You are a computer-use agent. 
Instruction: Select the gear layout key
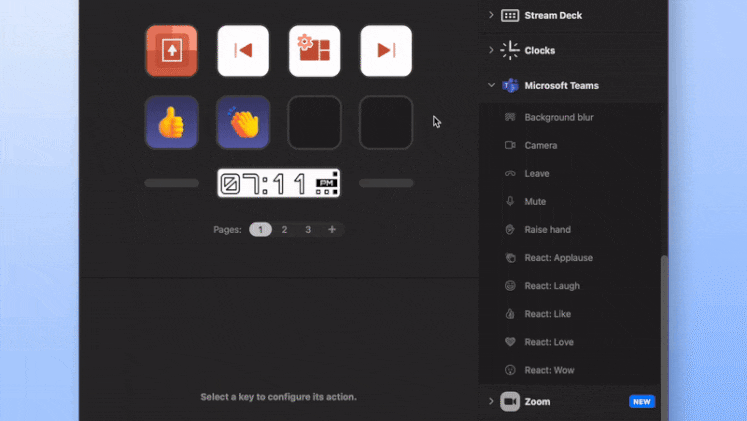click(314, 51)
